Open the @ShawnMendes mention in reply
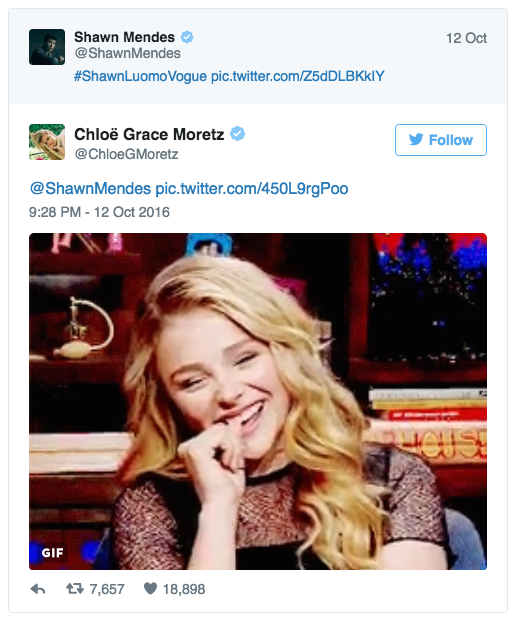The width and height of the screenshot is (518, 620). [x=91, y=189]
